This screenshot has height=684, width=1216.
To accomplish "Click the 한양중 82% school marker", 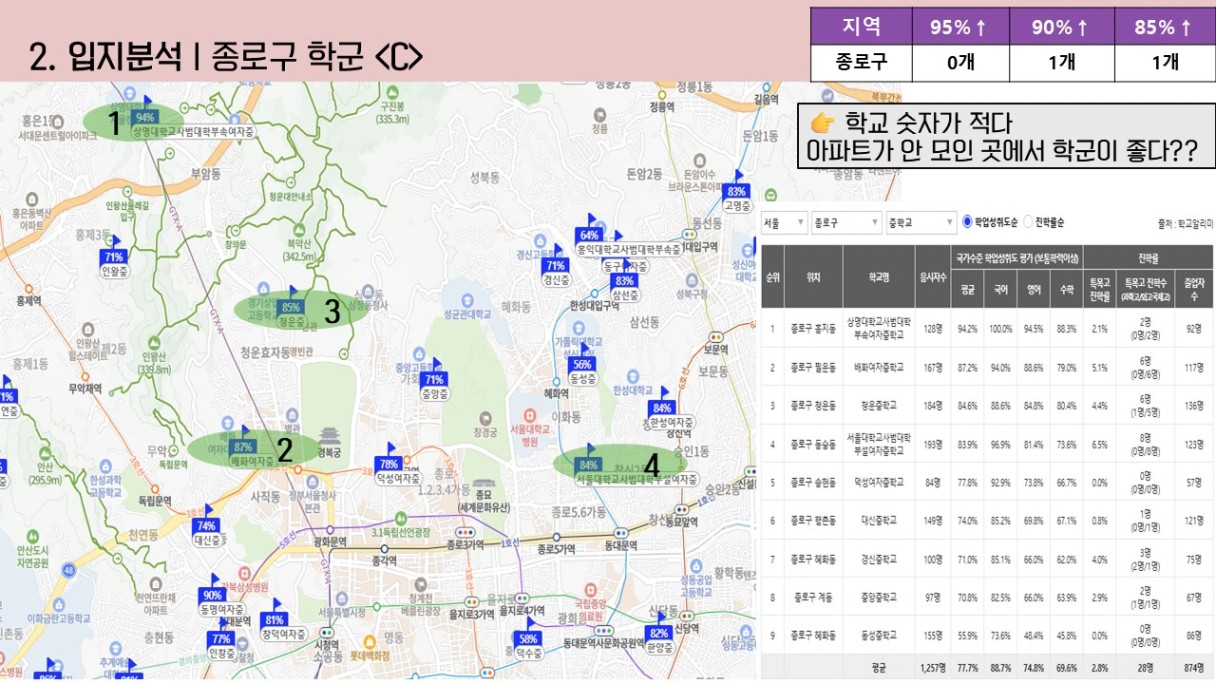I will coord(658,633).
